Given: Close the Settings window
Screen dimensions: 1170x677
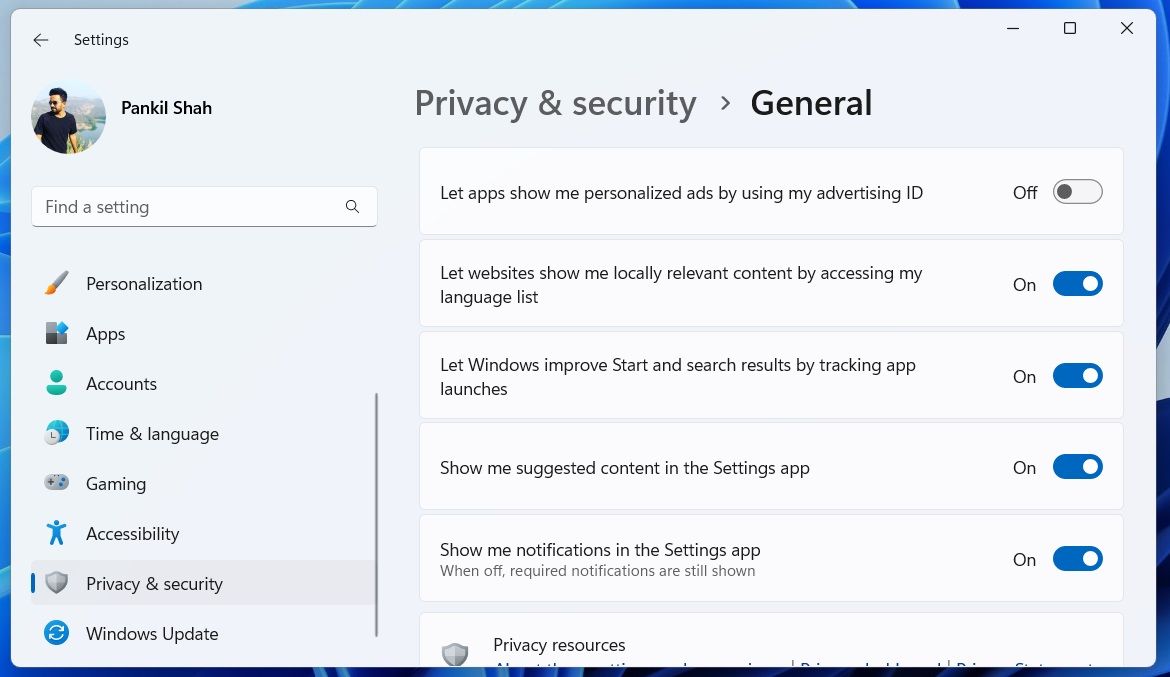Looking at the screenshot, I should [1127, 28].
